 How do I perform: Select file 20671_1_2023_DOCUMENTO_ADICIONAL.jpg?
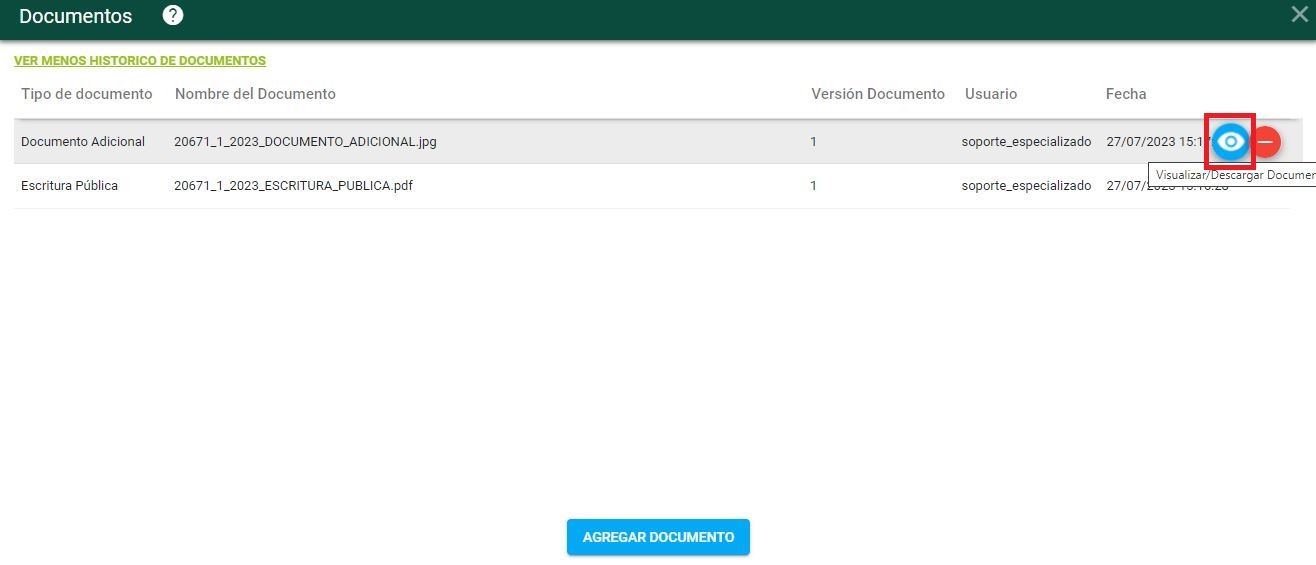(305, 142)
